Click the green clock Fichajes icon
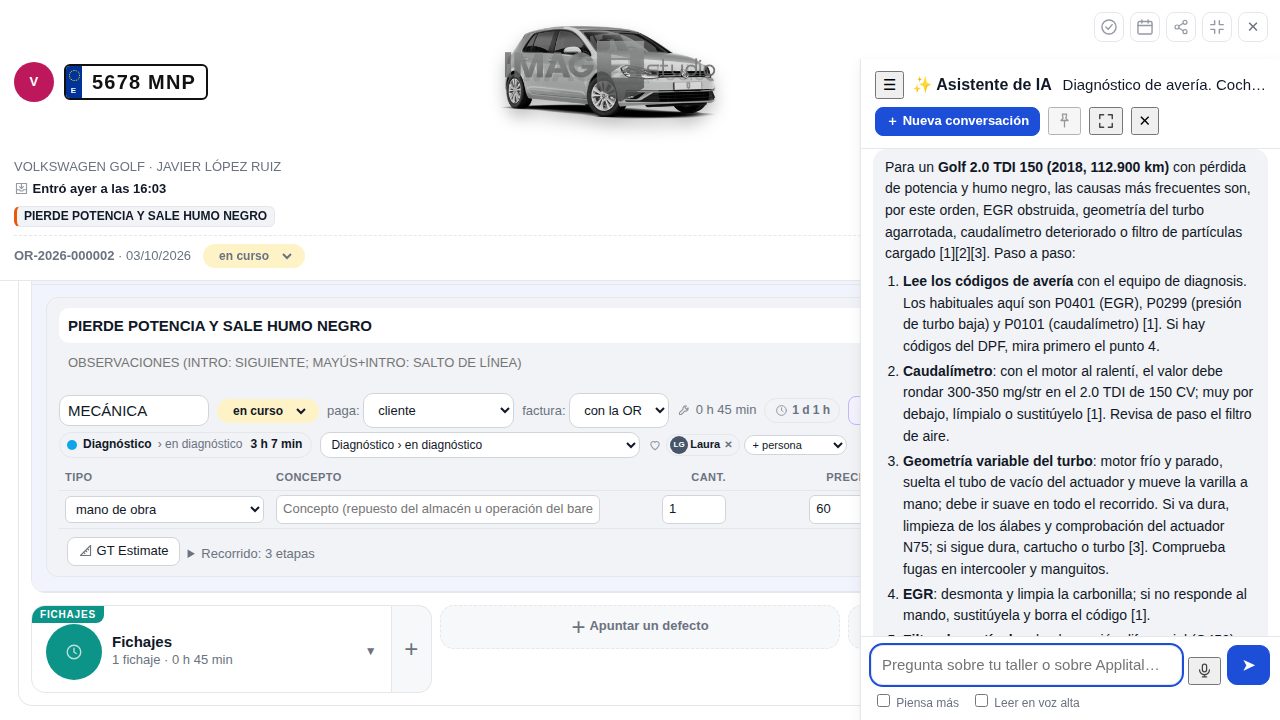Viewport: 1280px width, 720px height. point(74,652)
